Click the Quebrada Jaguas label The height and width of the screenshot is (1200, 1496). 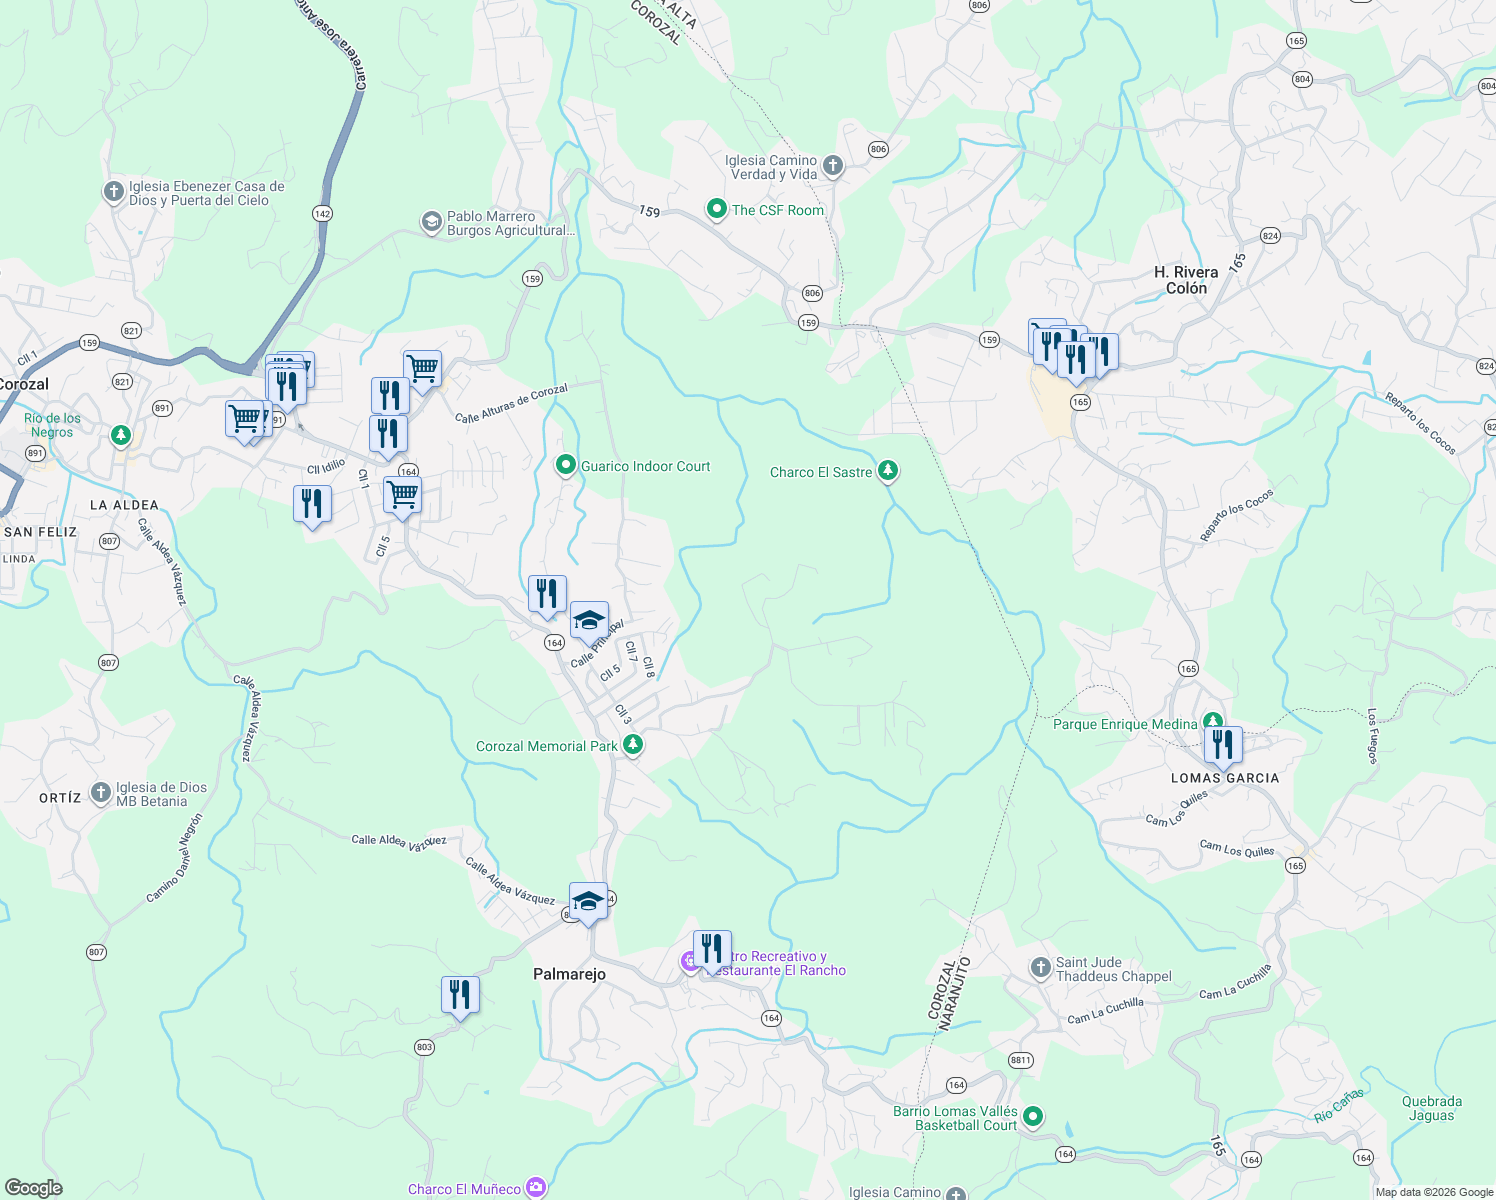1432,1108
